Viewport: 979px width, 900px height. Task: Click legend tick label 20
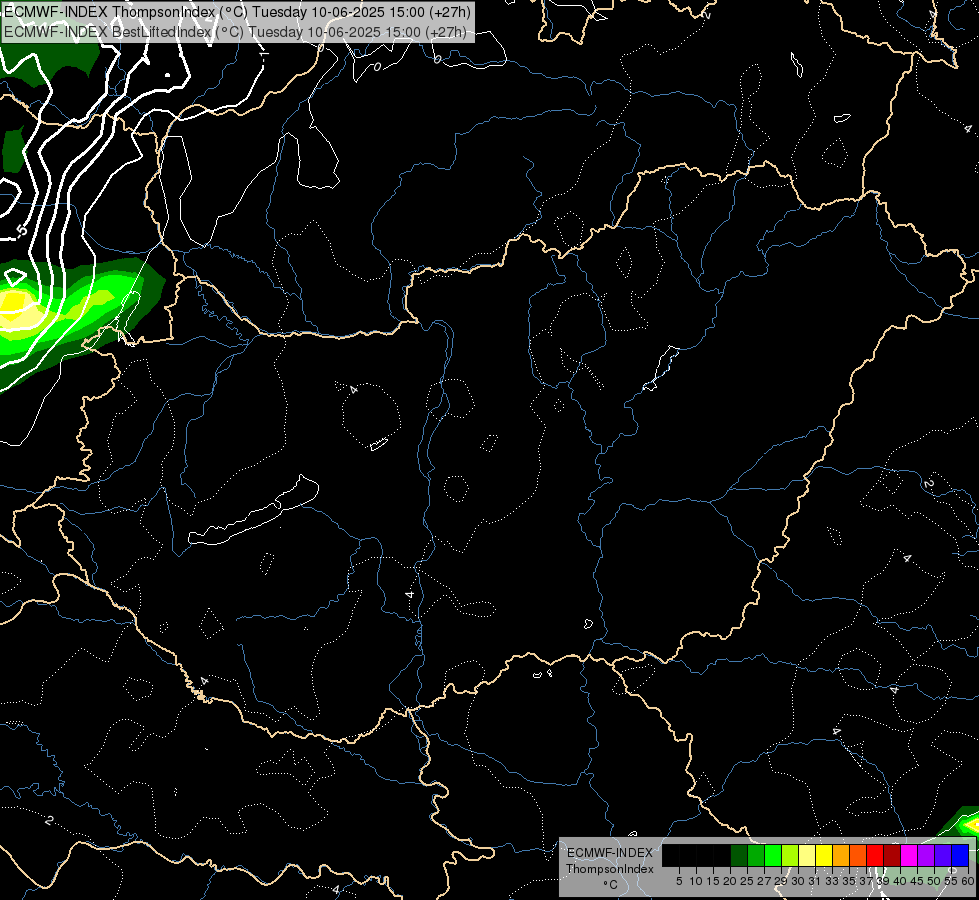(x=731, y=881)
